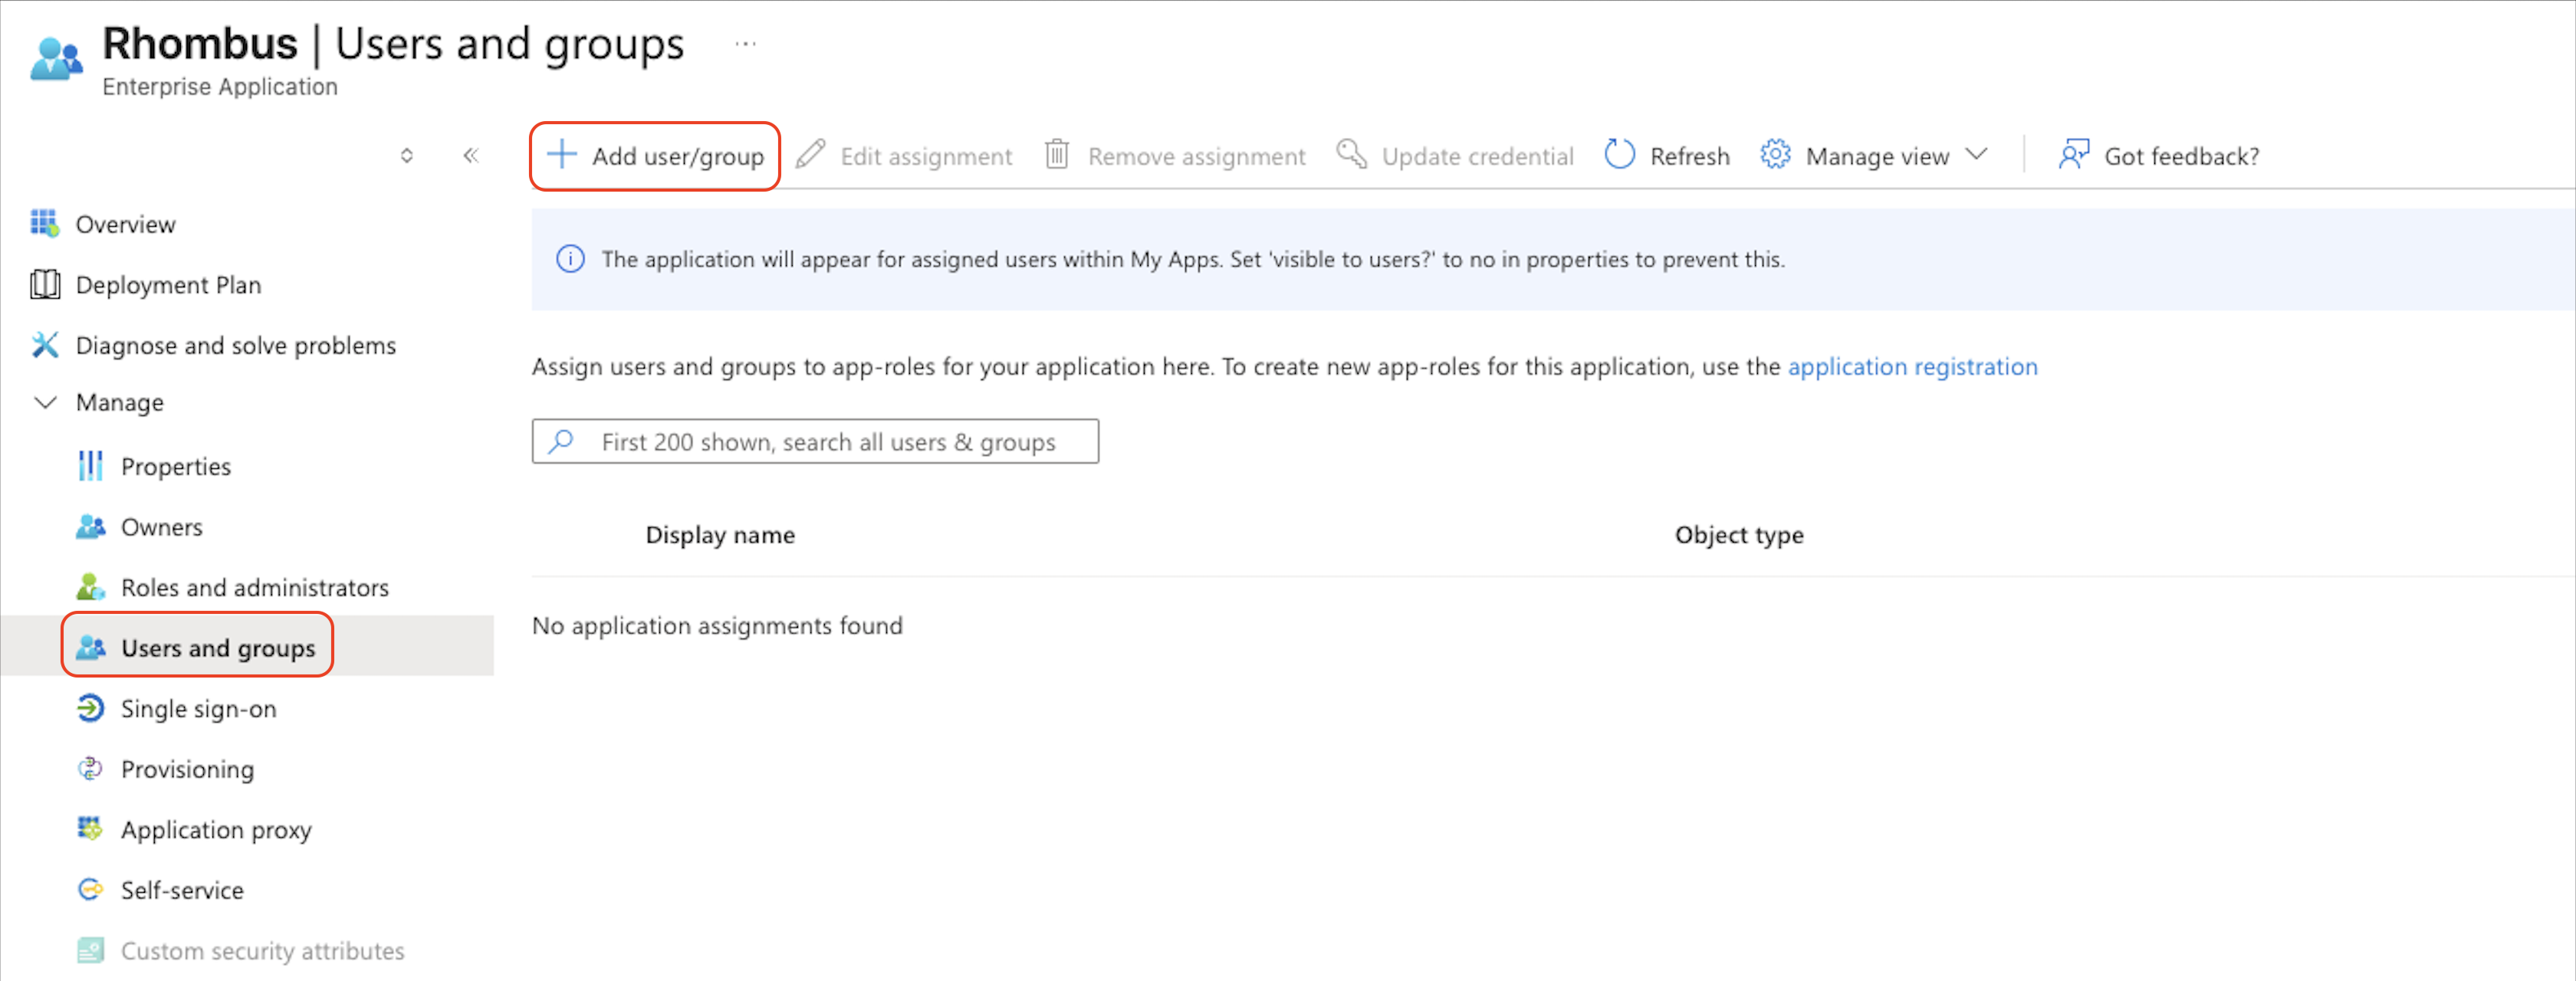Click the Custom security attributes icon
Viewport: 2576px width, 981px height.
[90, 950]
